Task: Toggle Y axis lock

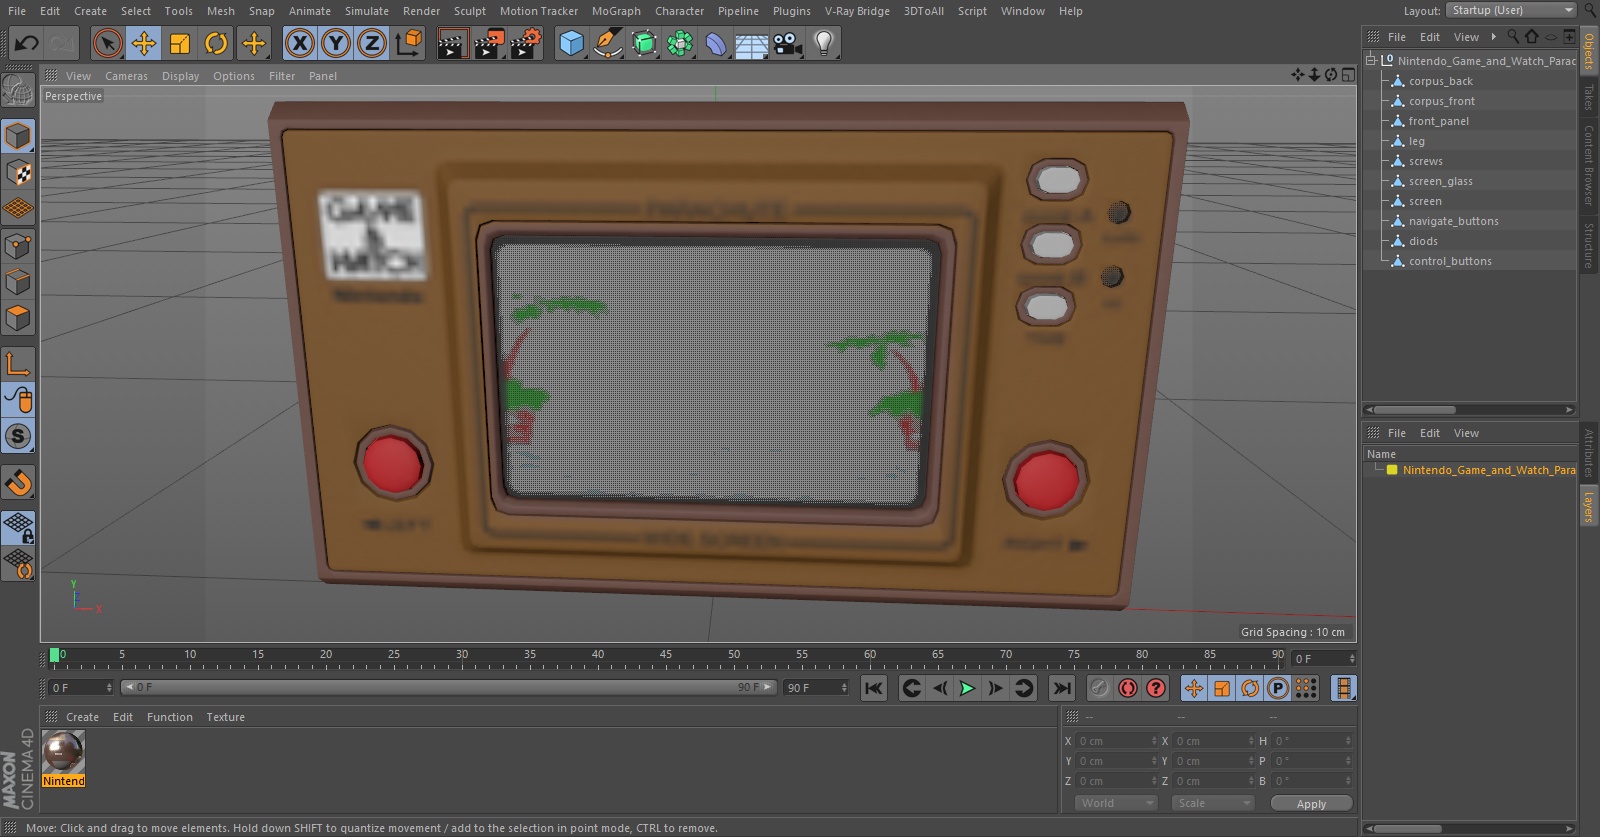Action: (x=336, y=43)
